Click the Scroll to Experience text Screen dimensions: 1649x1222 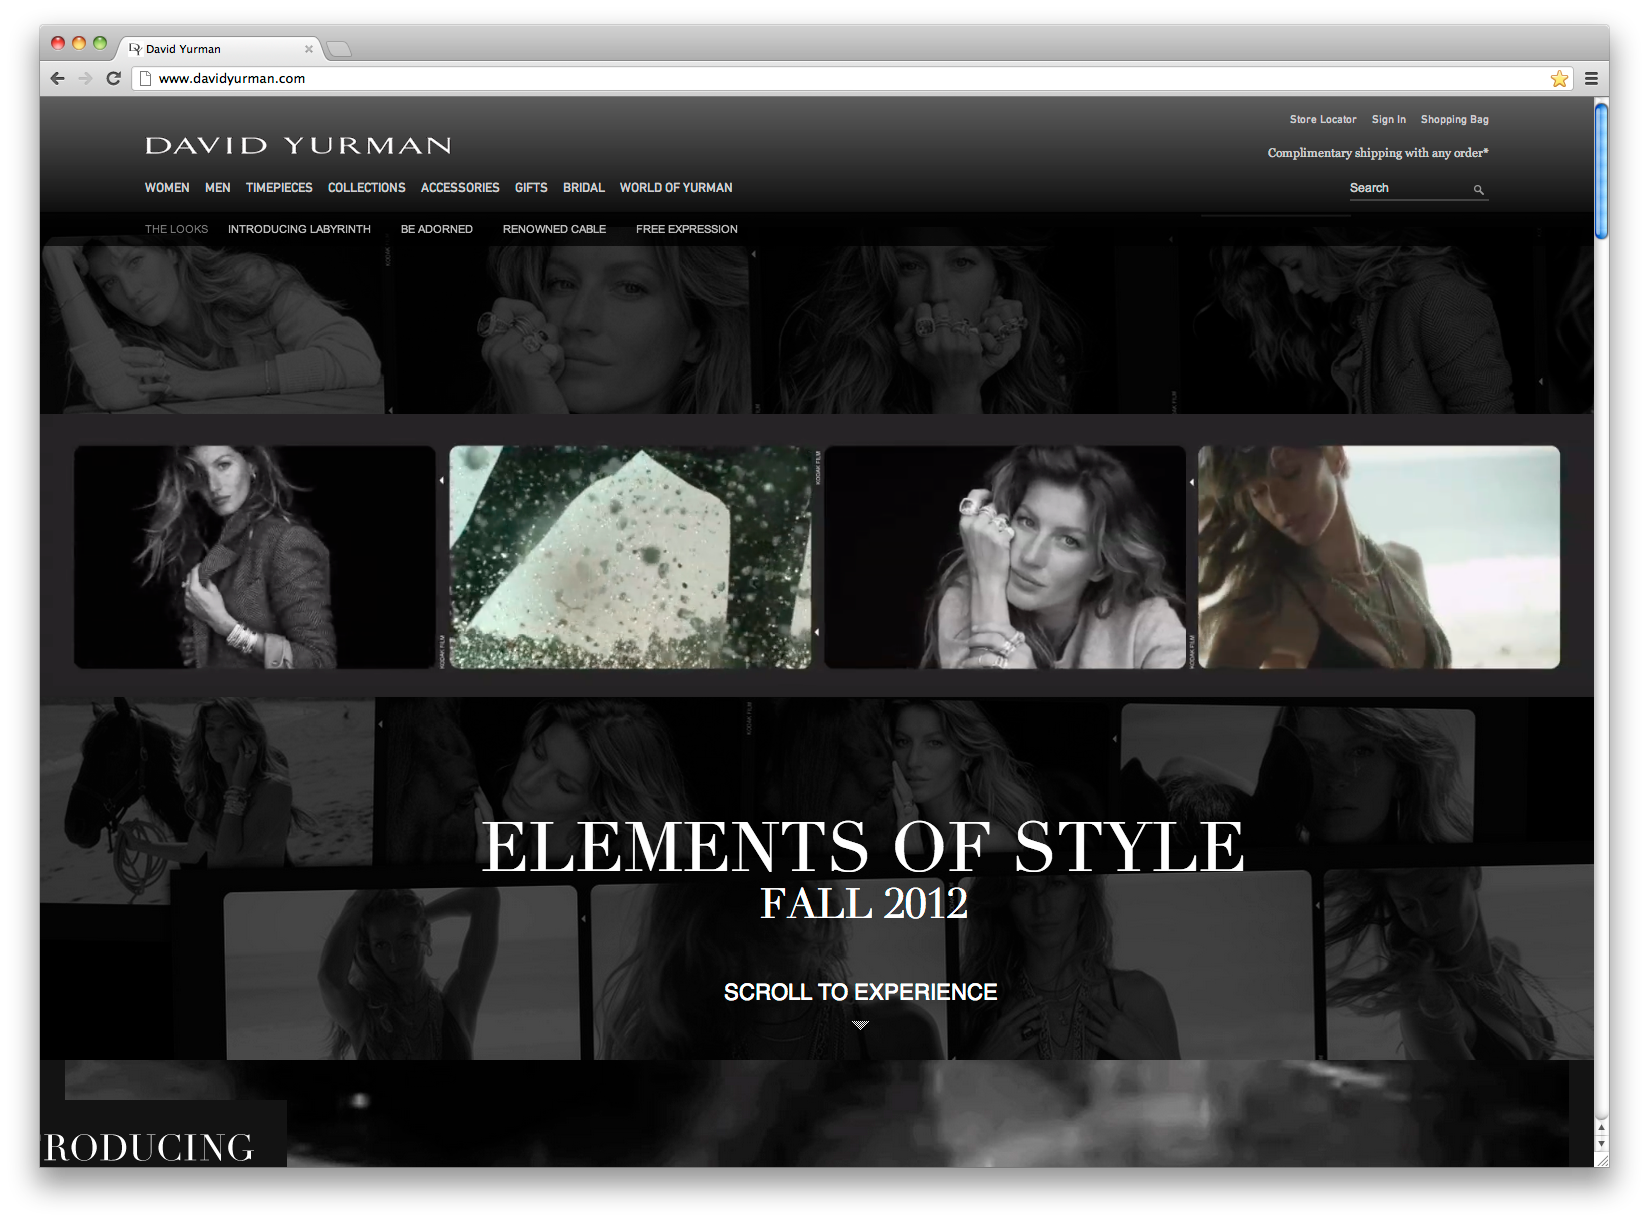click(x=861, y=992)
